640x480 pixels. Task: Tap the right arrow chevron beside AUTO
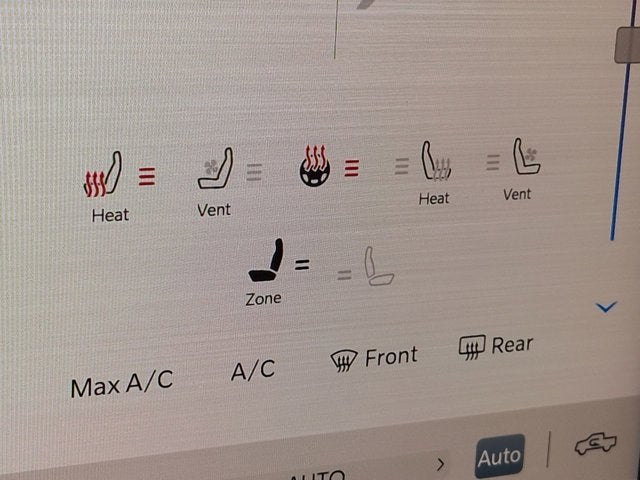[x=440, y=464]
